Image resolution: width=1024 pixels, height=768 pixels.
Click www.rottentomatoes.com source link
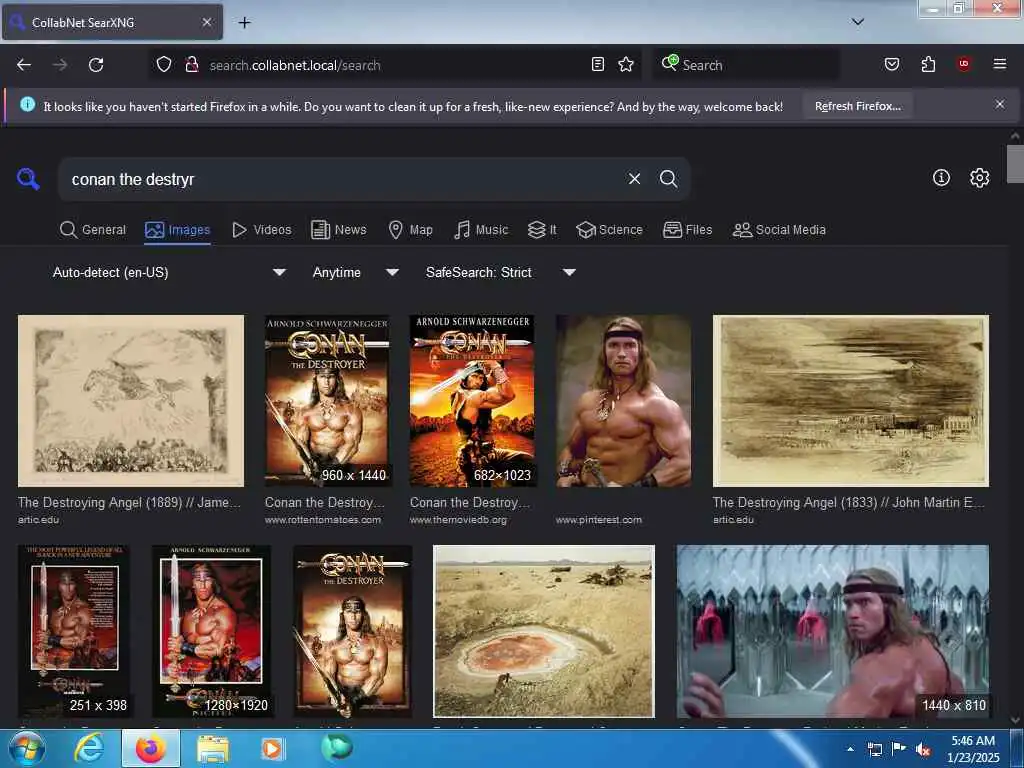click(323, 520)
